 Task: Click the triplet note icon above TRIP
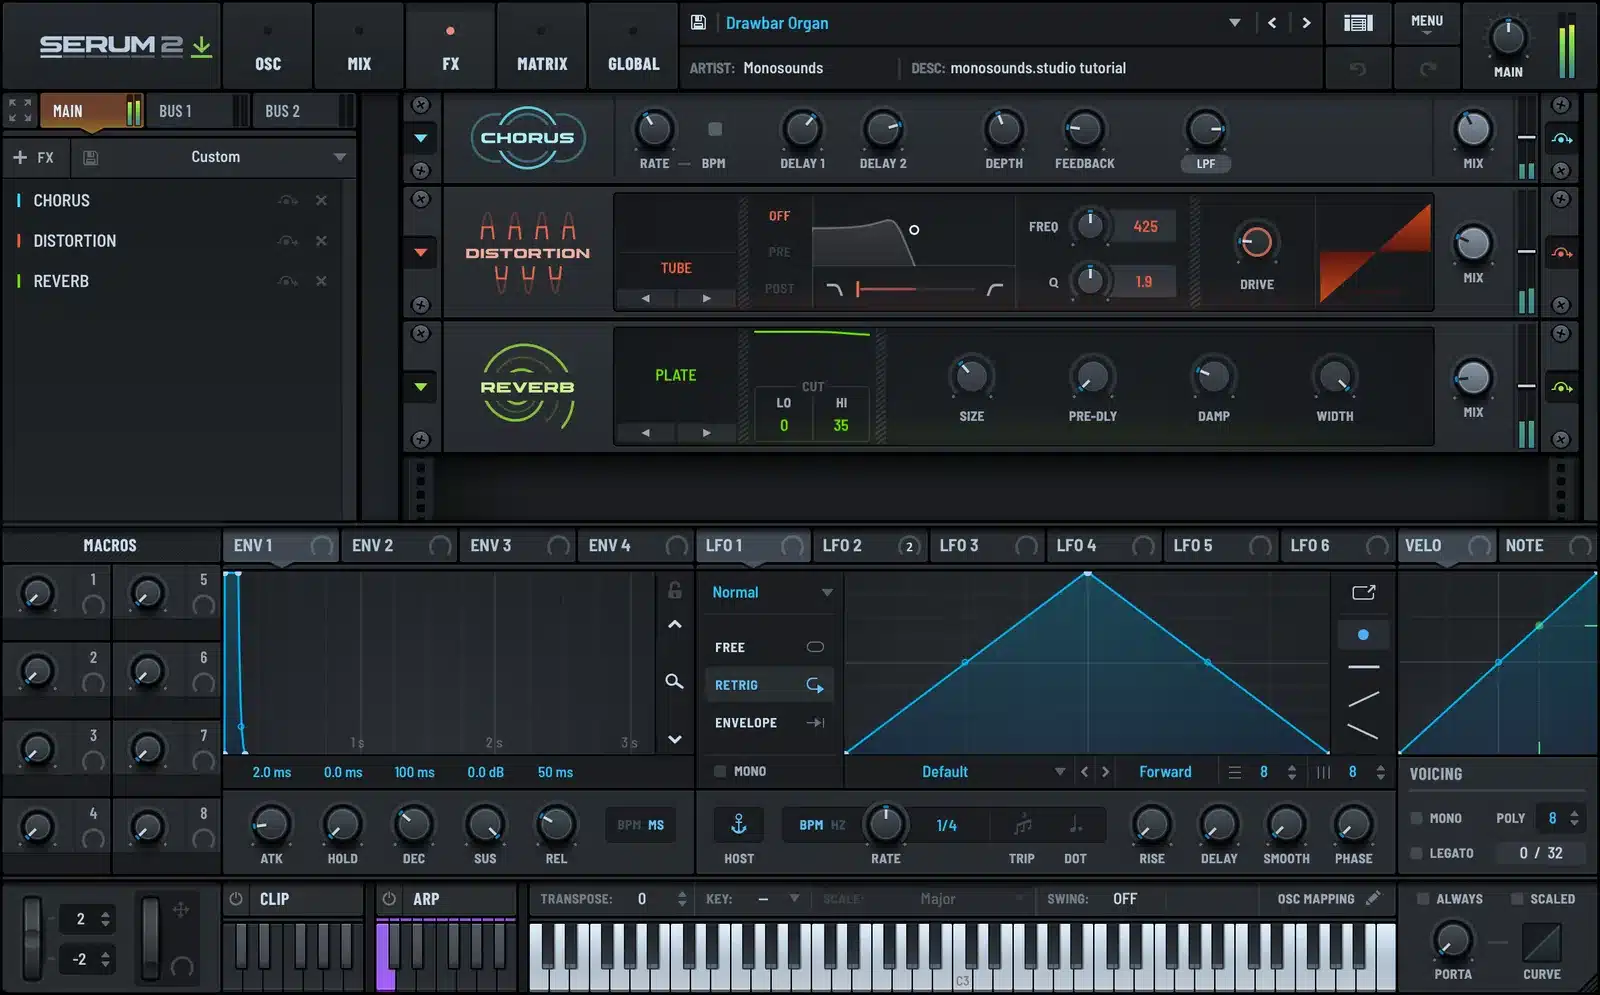pyautogui.click(x=1022, y=825)
